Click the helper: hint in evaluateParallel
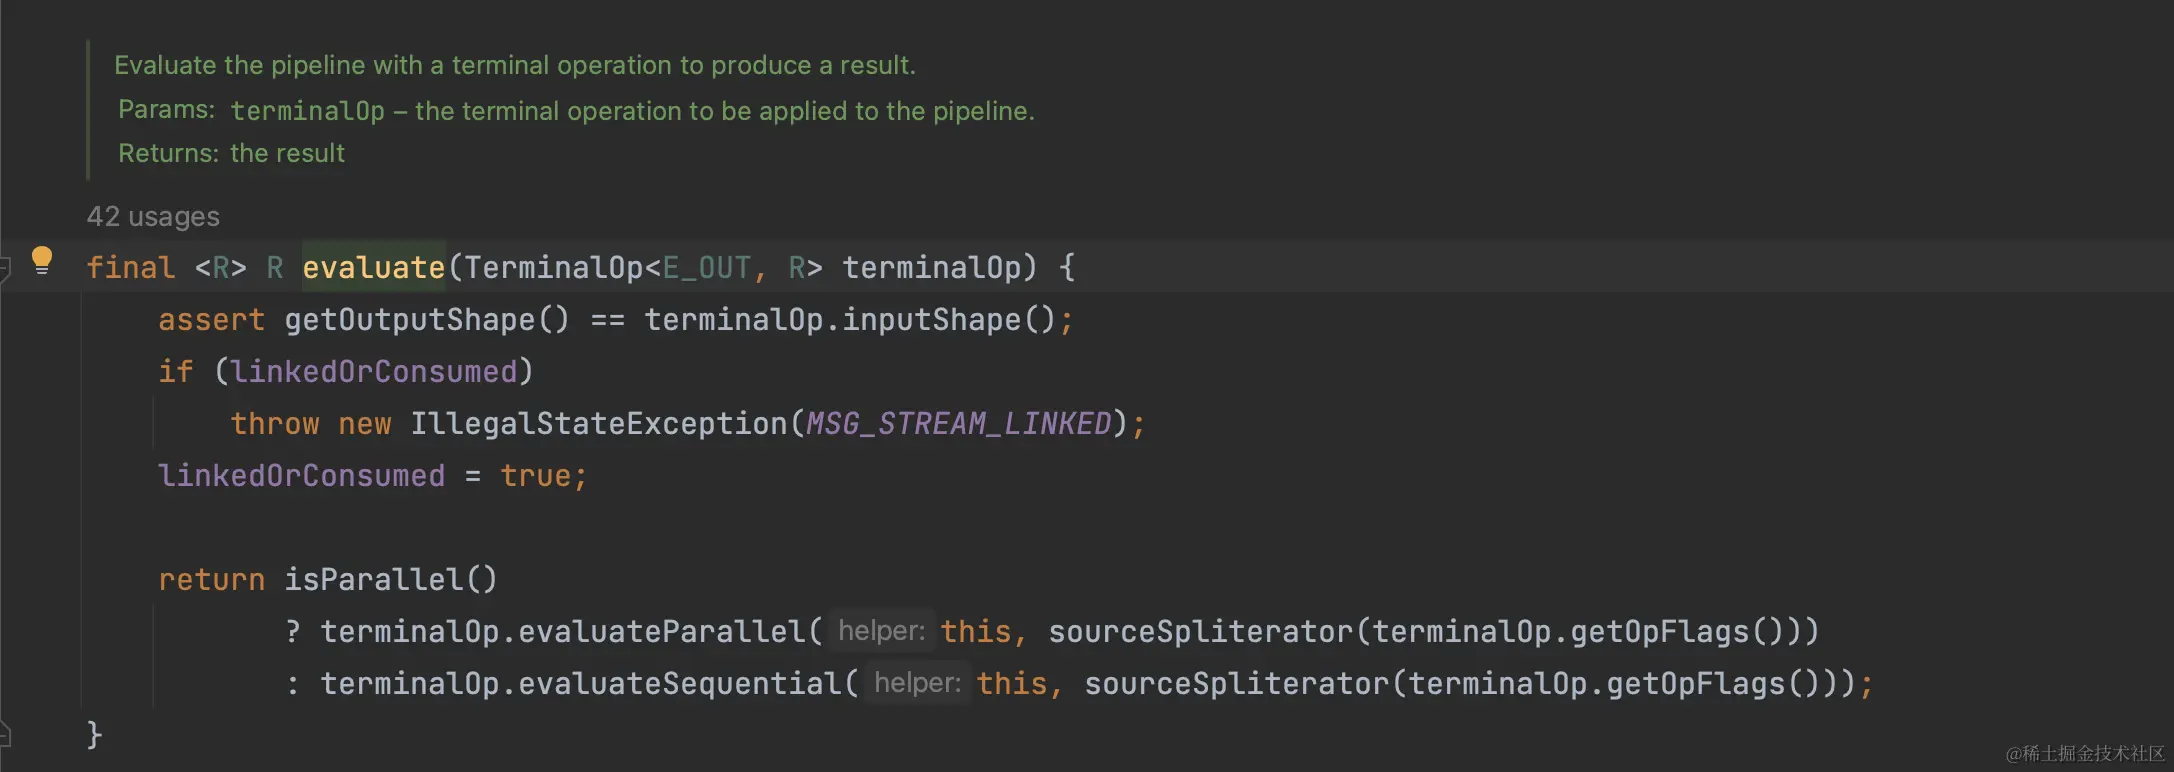The height and width of the screenshot is (772, 2174). click(881, 631)
